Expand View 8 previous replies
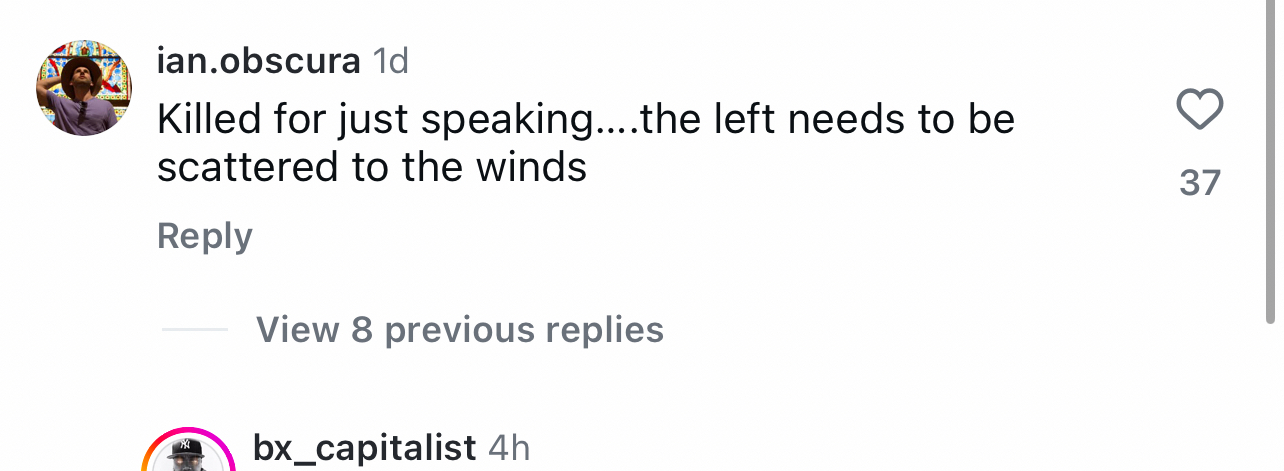Viewport: 1284px width, 471px height. point(459,329)
